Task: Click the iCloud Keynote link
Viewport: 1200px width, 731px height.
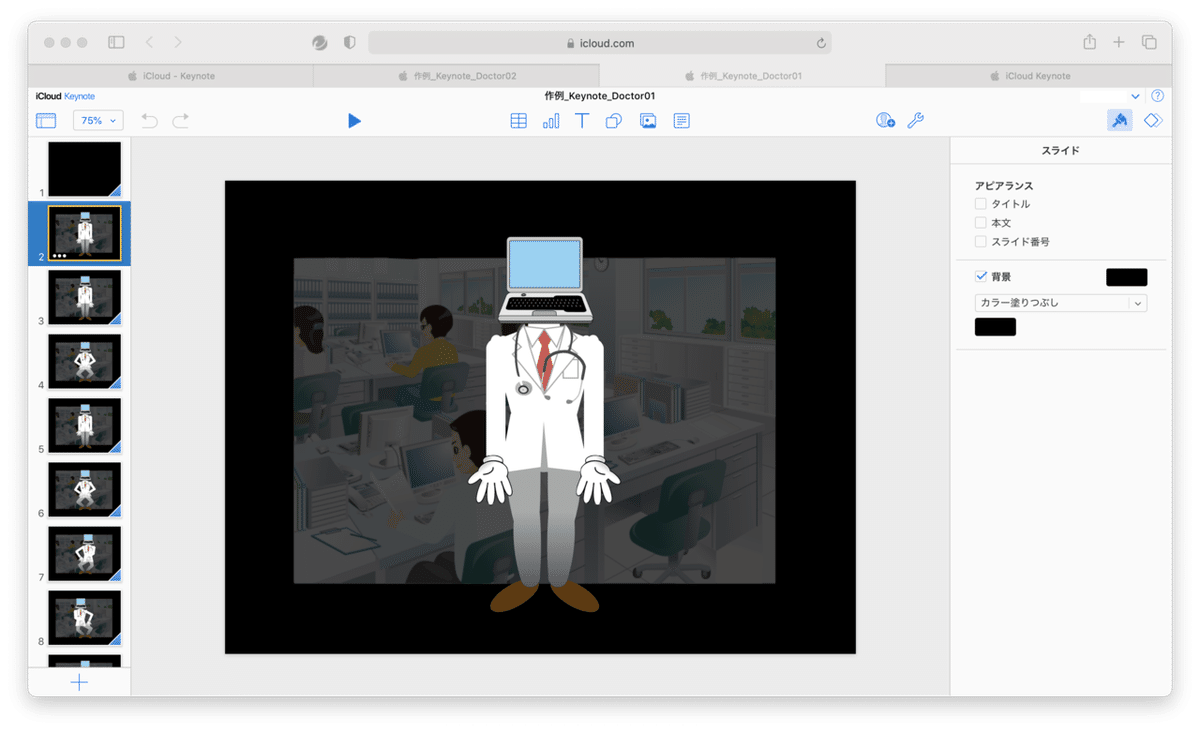Action: [65, 96]
